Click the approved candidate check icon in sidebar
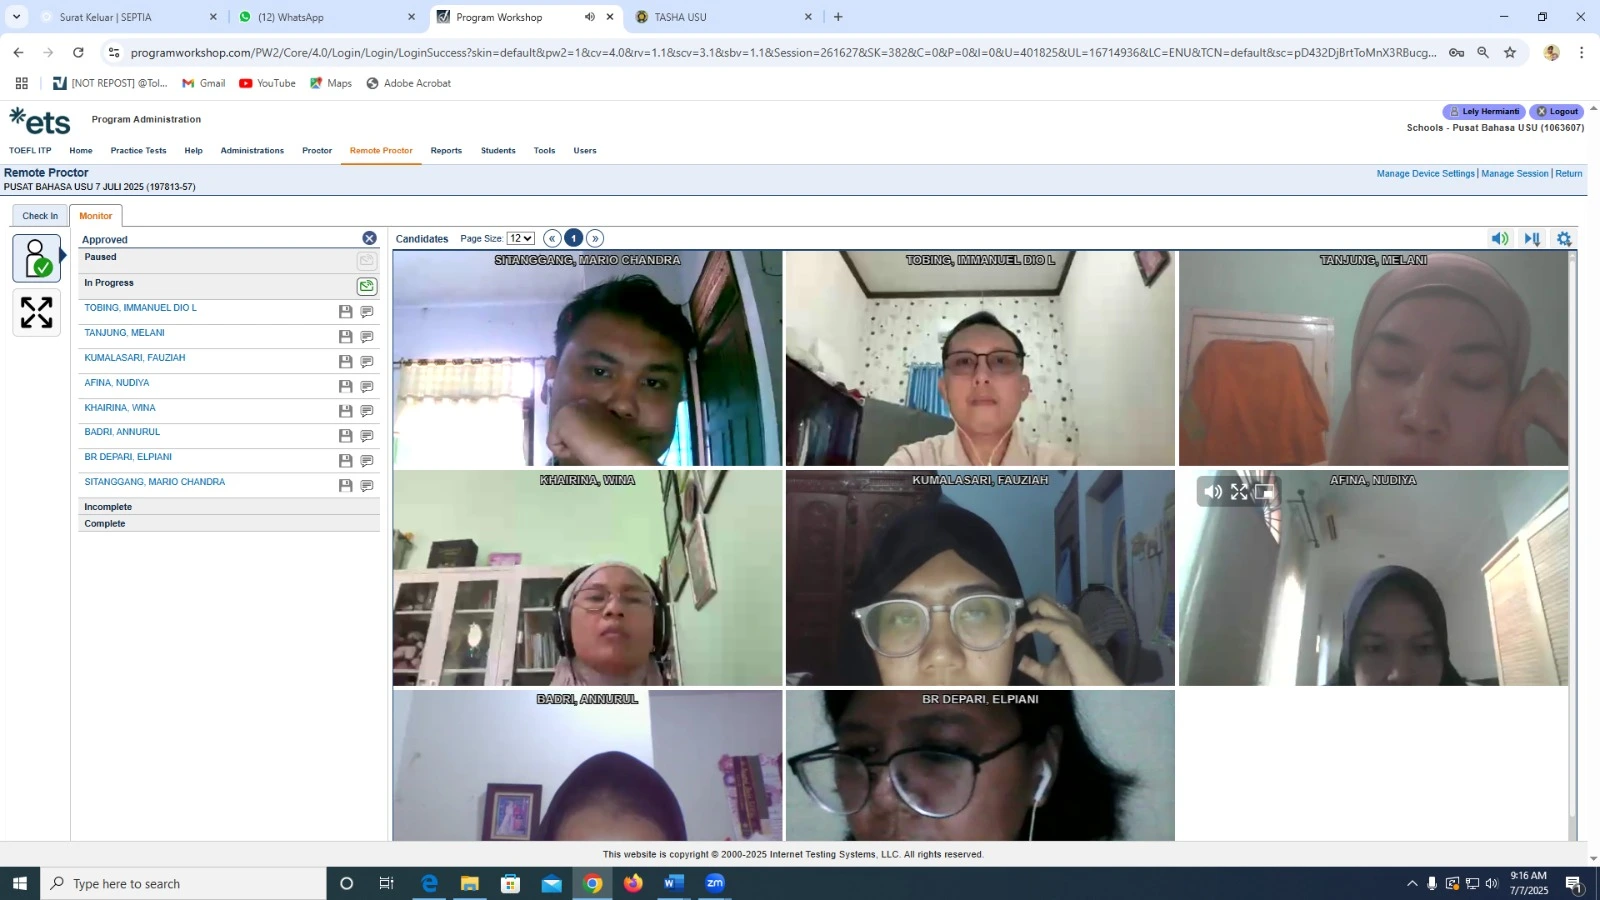Viewport: 1600px width, 900px height. (37, 258)
